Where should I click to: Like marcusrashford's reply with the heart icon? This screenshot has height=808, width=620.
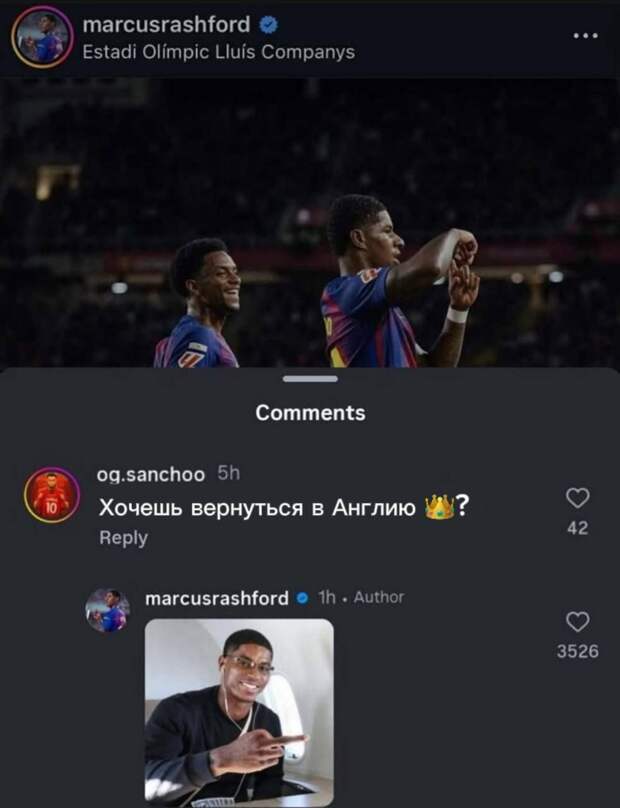(x=577, y=622)
